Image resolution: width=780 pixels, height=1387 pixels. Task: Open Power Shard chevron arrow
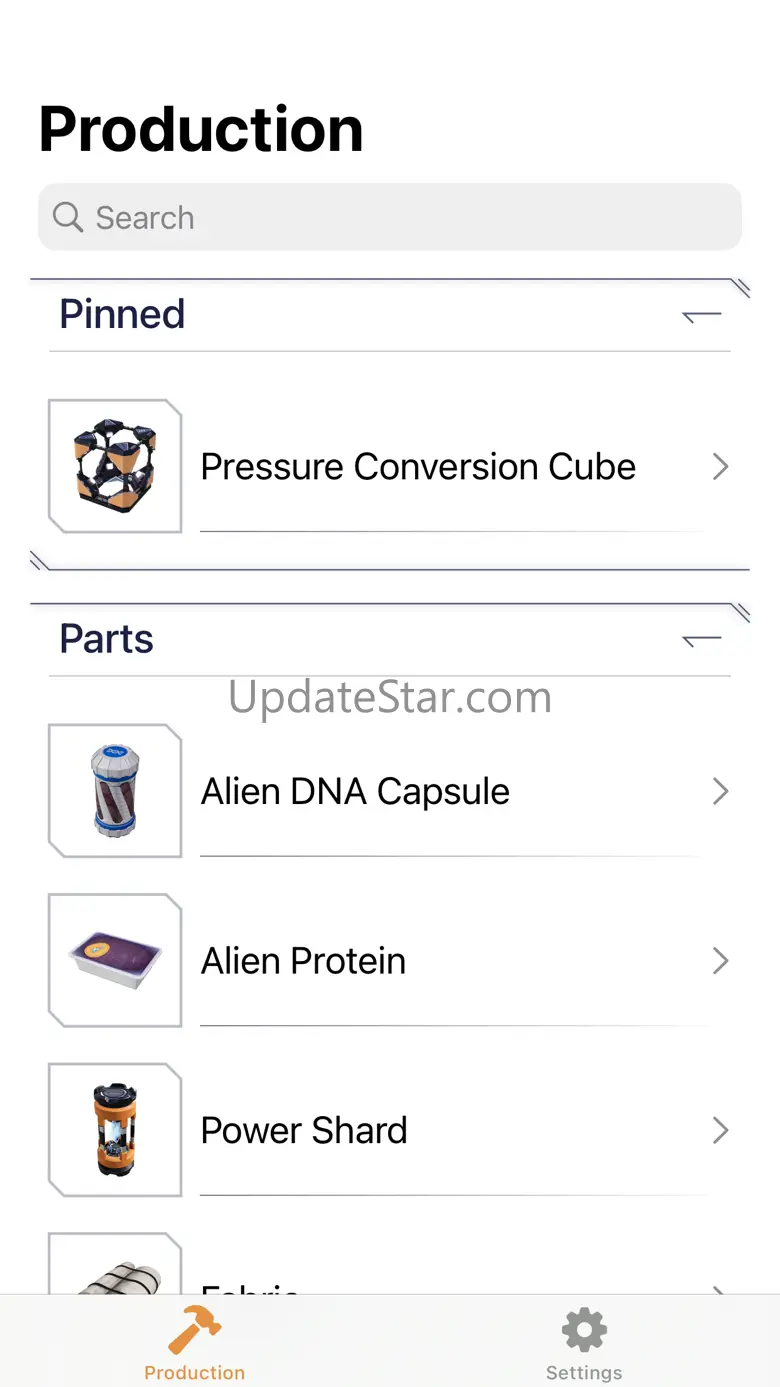[720, 1130]
